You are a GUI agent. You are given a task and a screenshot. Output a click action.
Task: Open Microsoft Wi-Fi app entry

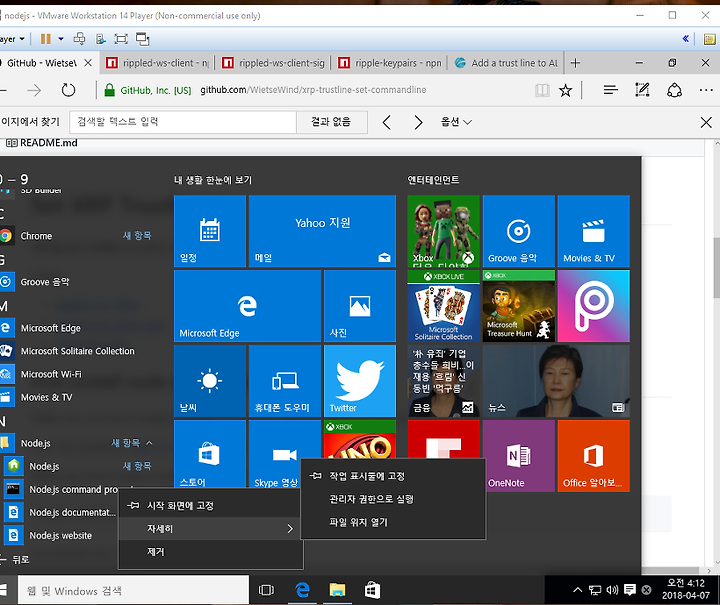point(78,374)
